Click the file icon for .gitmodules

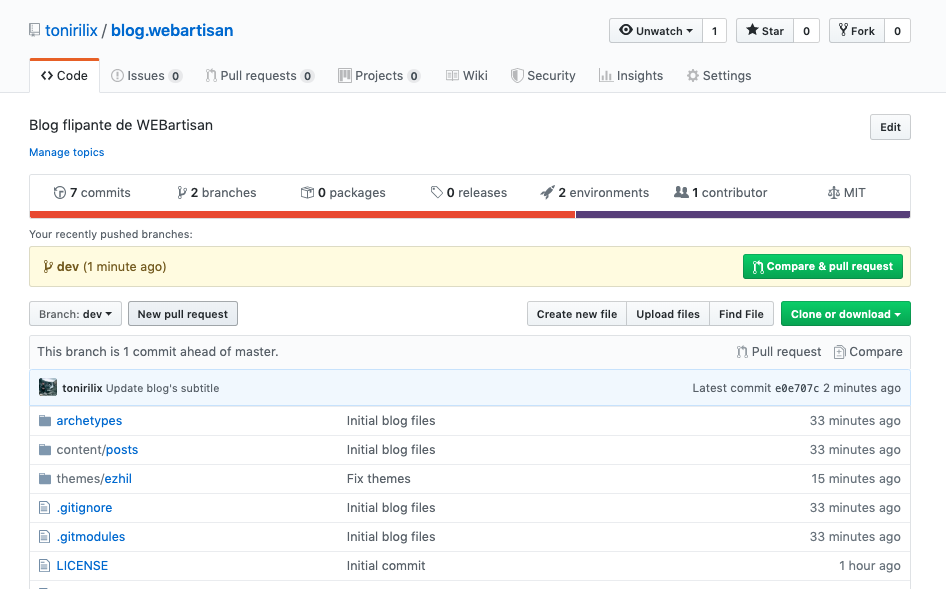pos(44,536)
